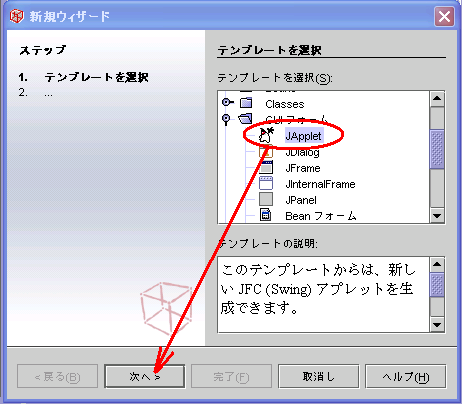Choose JPanel from template list

pos(301,200)
